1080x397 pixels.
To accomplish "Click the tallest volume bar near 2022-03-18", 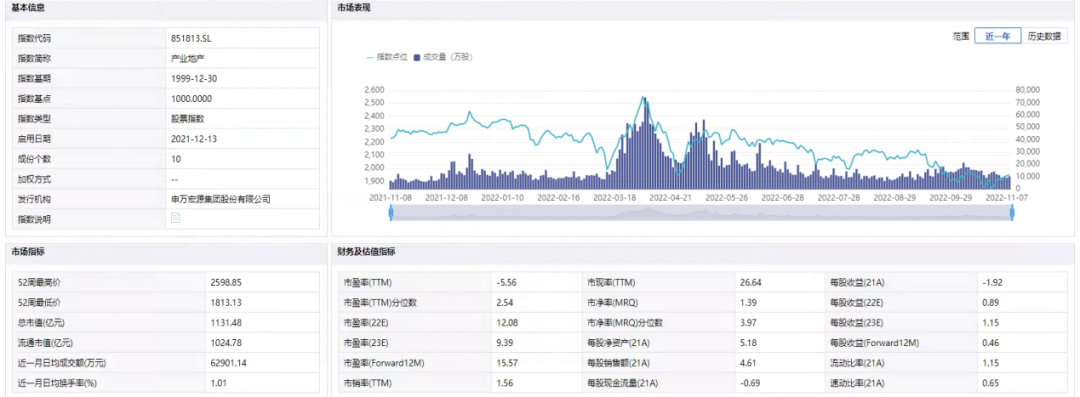I will pos(645,143).
